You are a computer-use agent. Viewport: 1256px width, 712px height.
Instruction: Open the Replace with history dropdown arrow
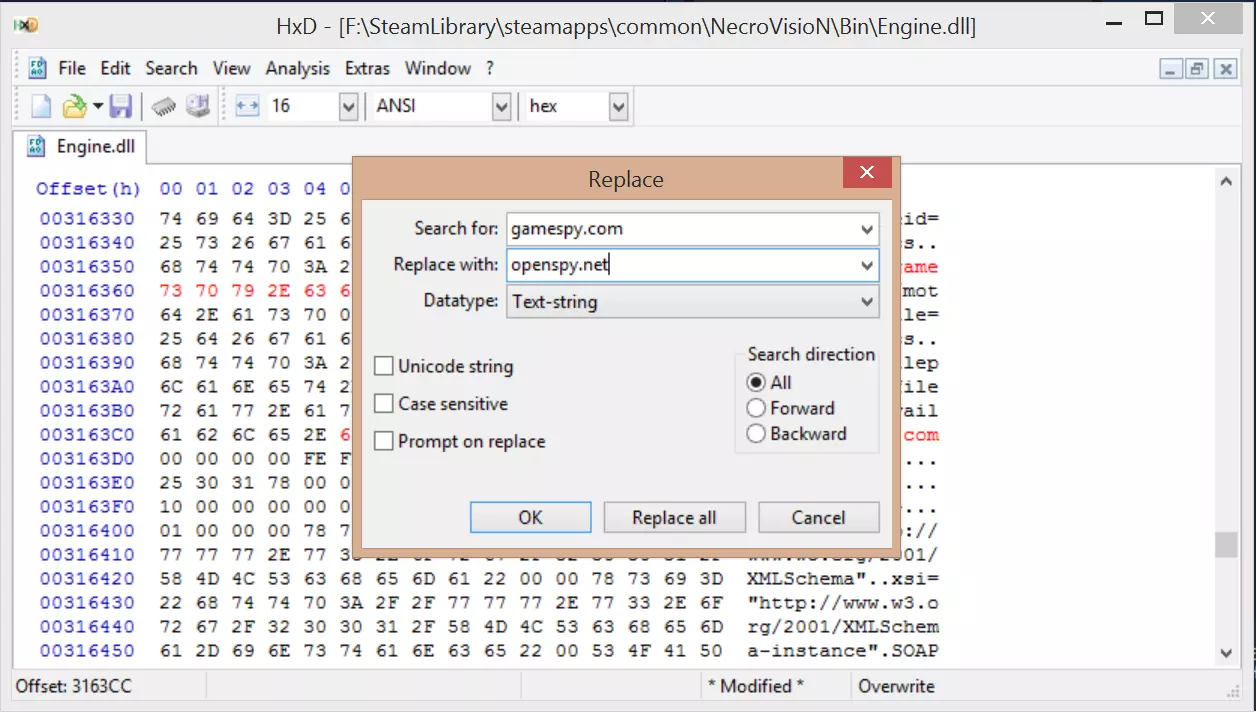tap(867, 265)
